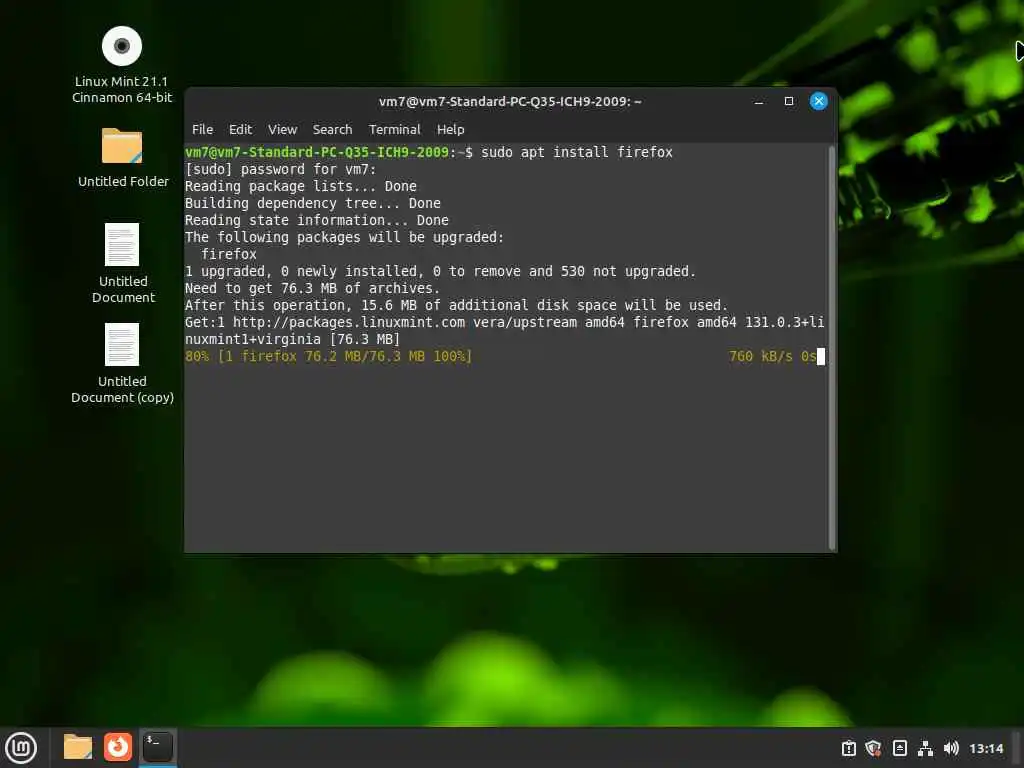This screenshot has height=768, width=1024.
Task: Click the 'Reading state information... Done' line
Action: 317,220
